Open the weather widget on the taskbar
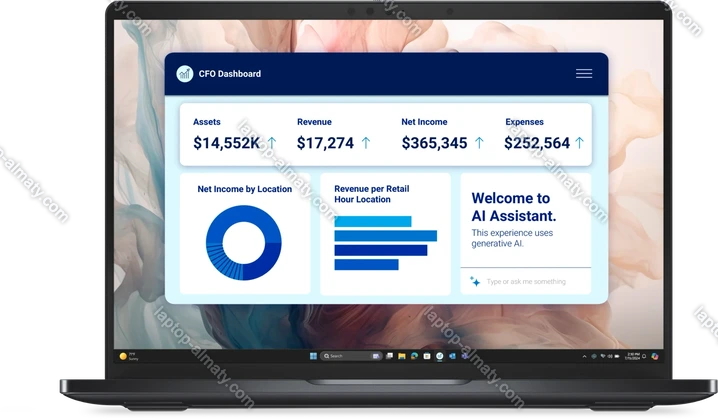Screen dimensions: 718x419 click(x=126, y=356)
